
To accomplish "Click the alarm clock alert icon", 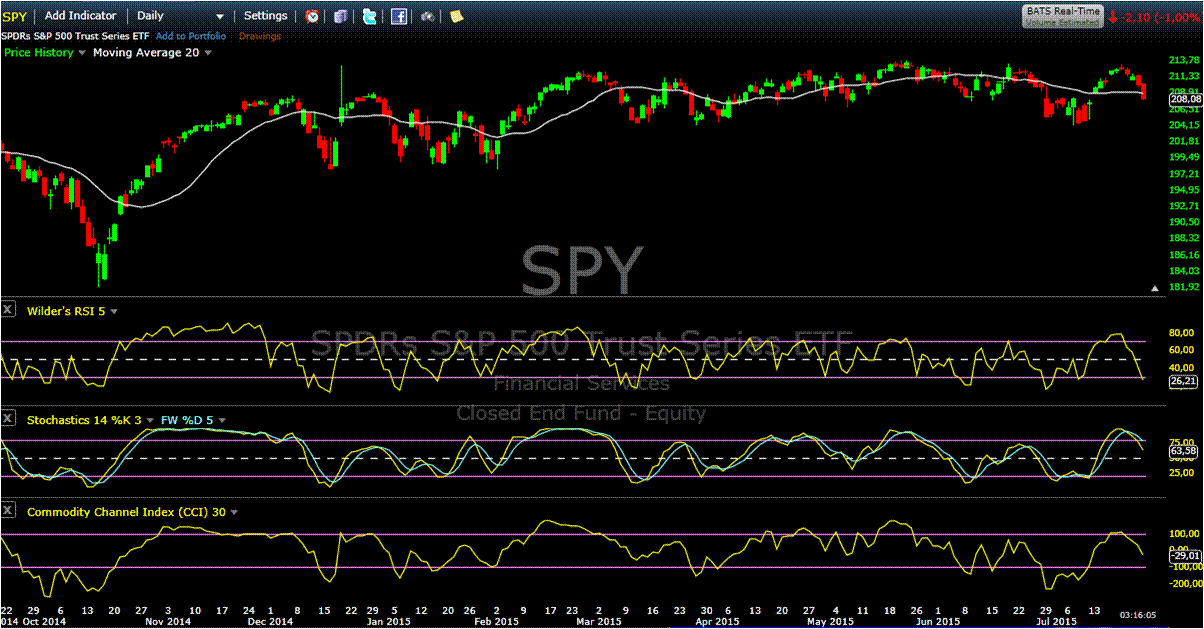I will [x=313, y=16].
